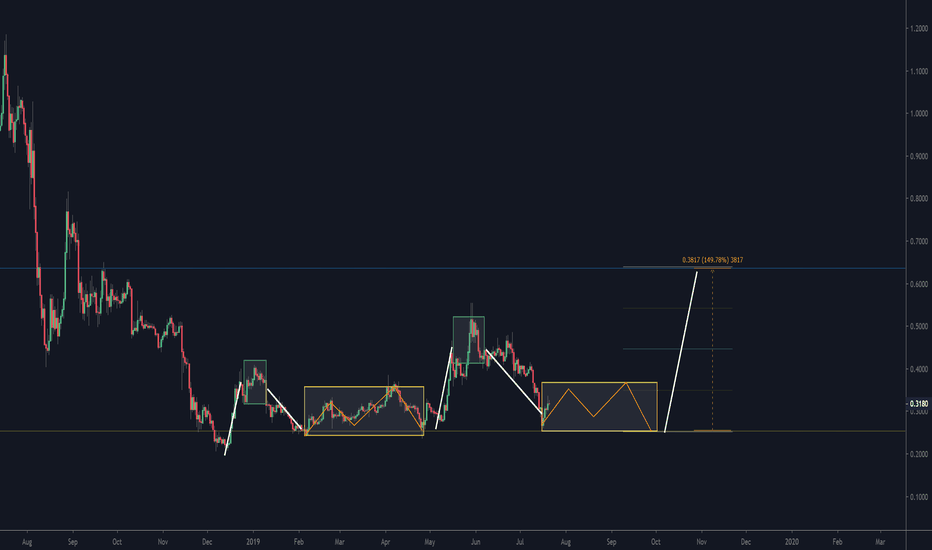
Task: Click the 0.9000 price axis label
Action: tap(919, 156)
